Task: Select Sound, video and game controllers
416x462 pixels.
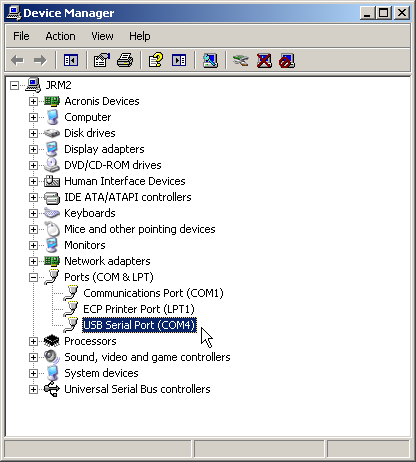Action: coord(147,357)
